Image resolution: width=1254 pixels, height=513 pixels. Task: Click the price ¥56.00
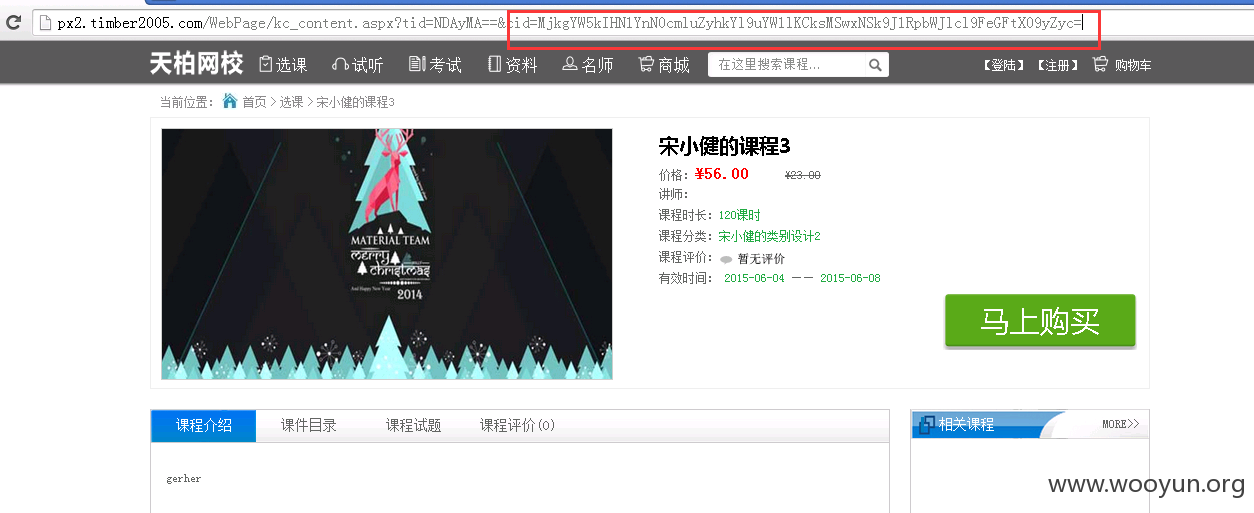point(722,174)
